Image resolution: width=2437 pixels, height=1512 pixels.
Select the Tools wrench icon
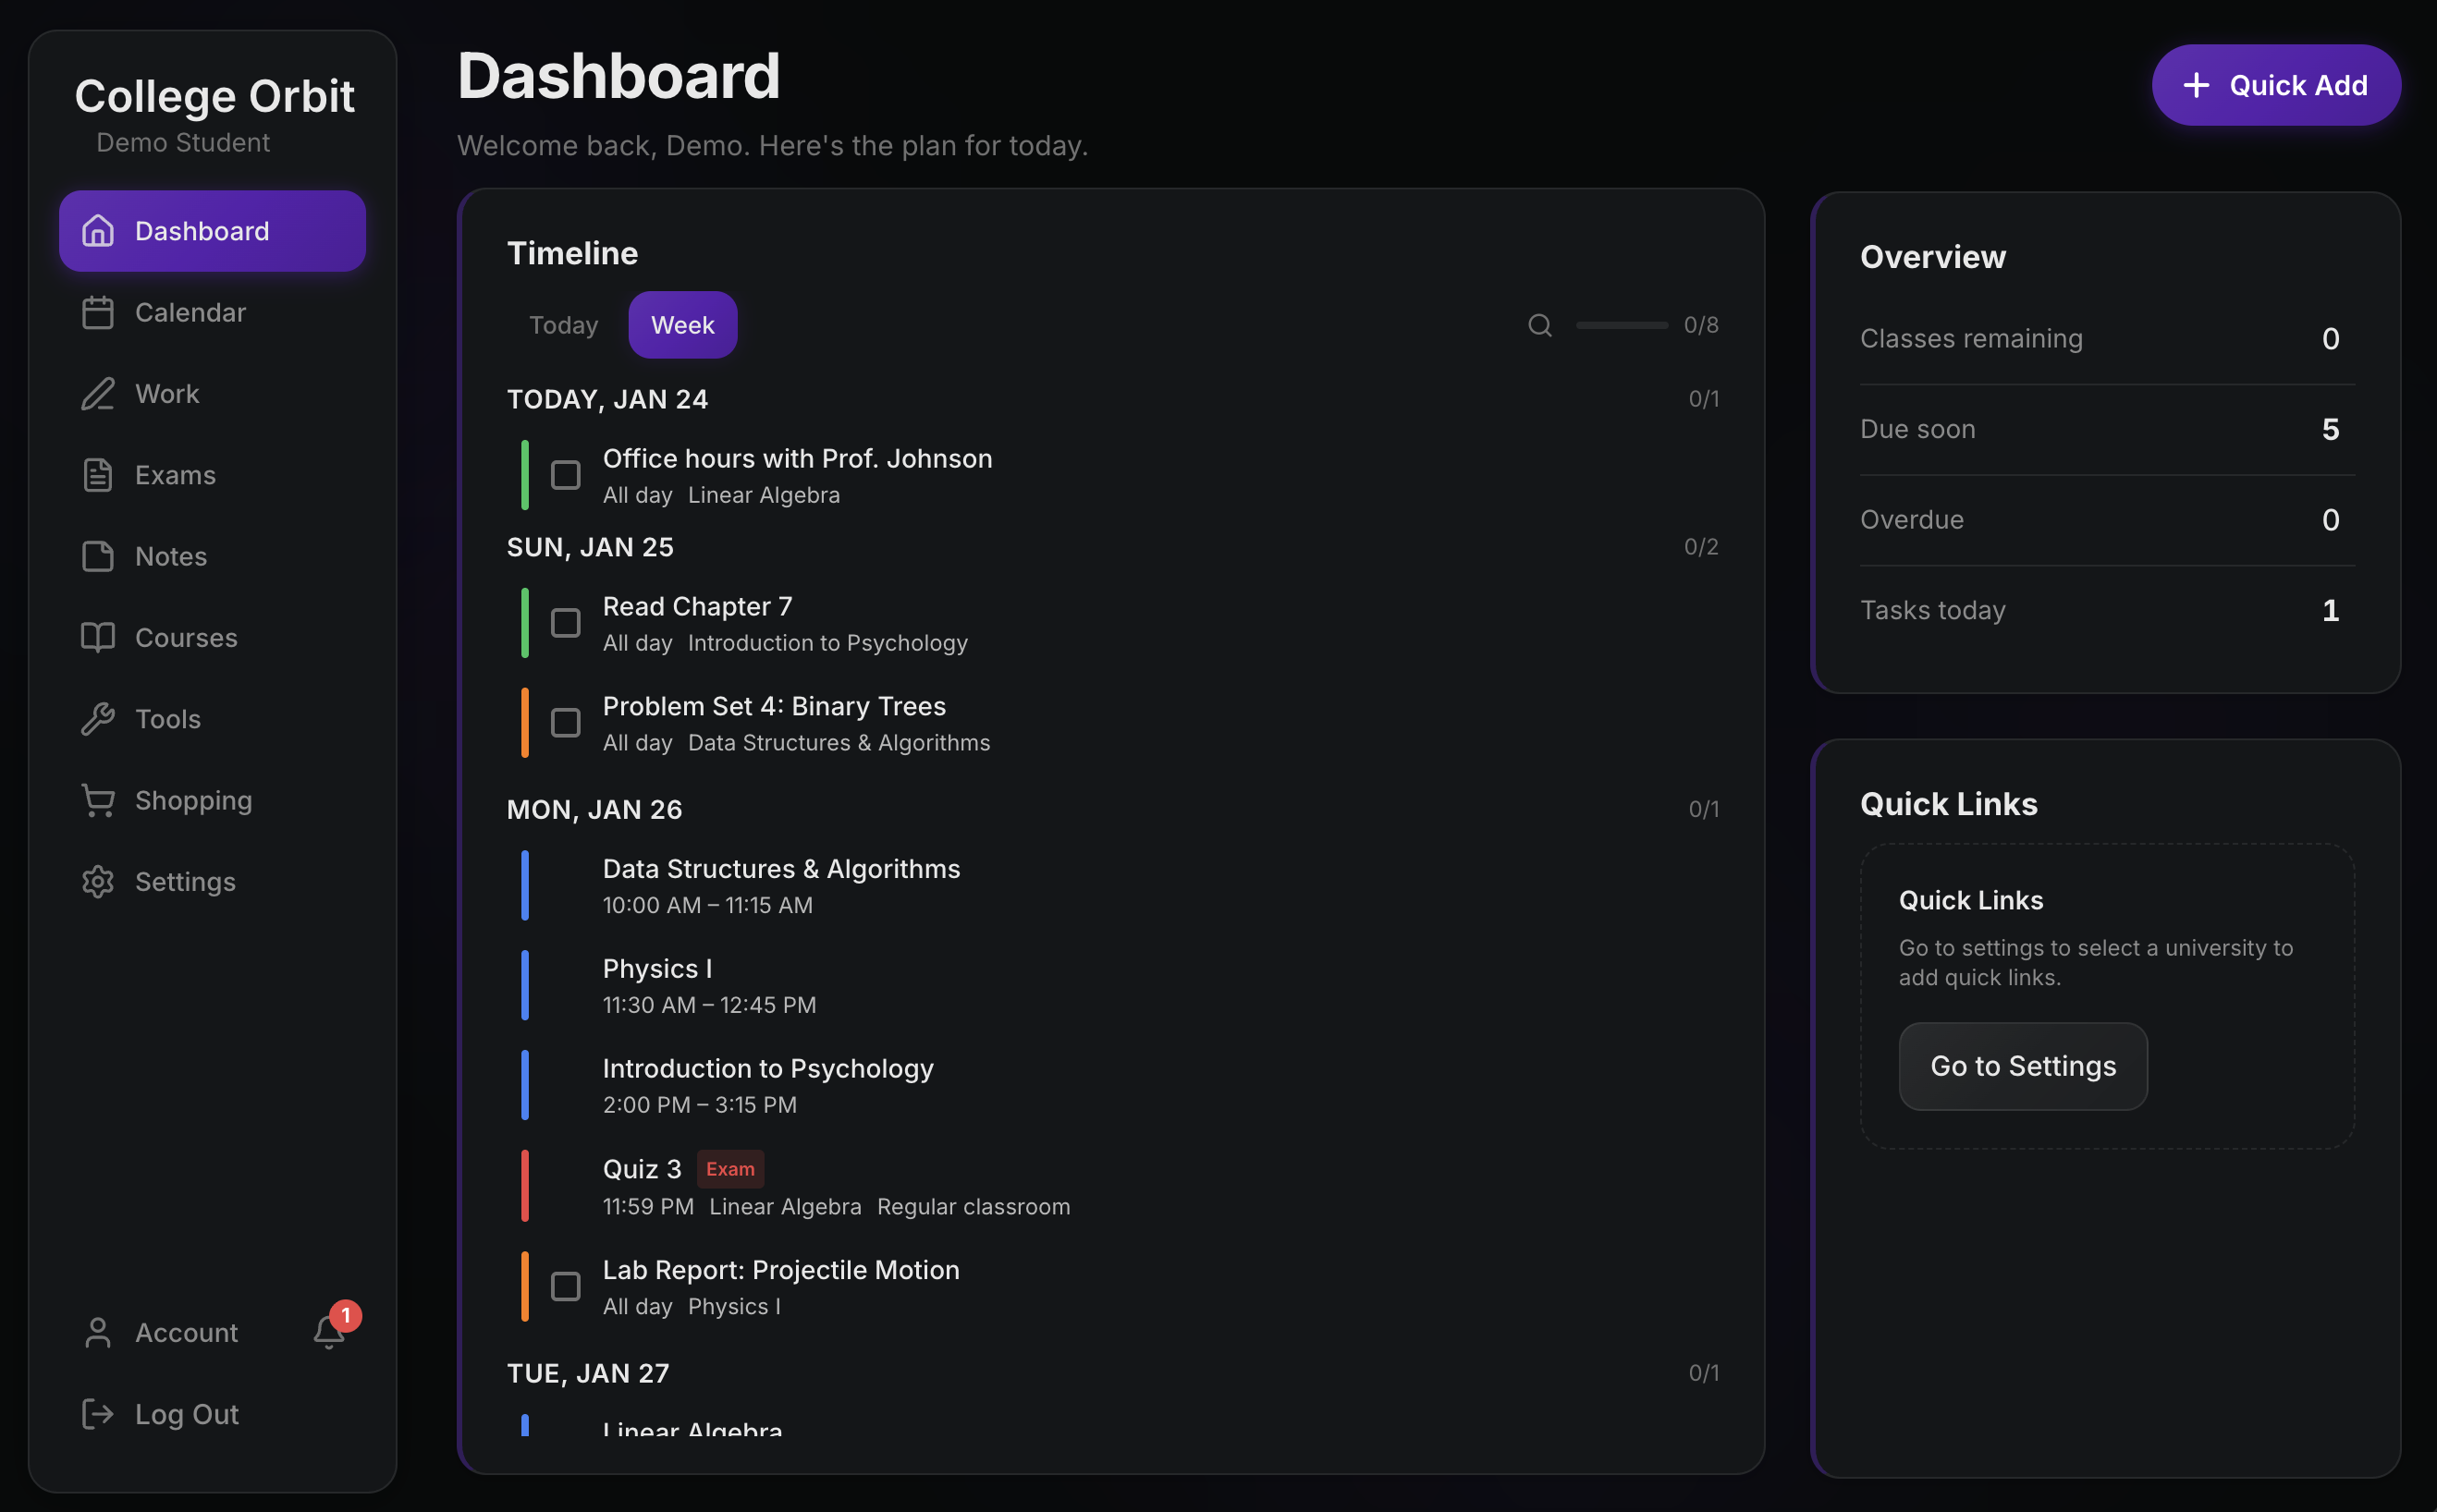tap(97, 718)
